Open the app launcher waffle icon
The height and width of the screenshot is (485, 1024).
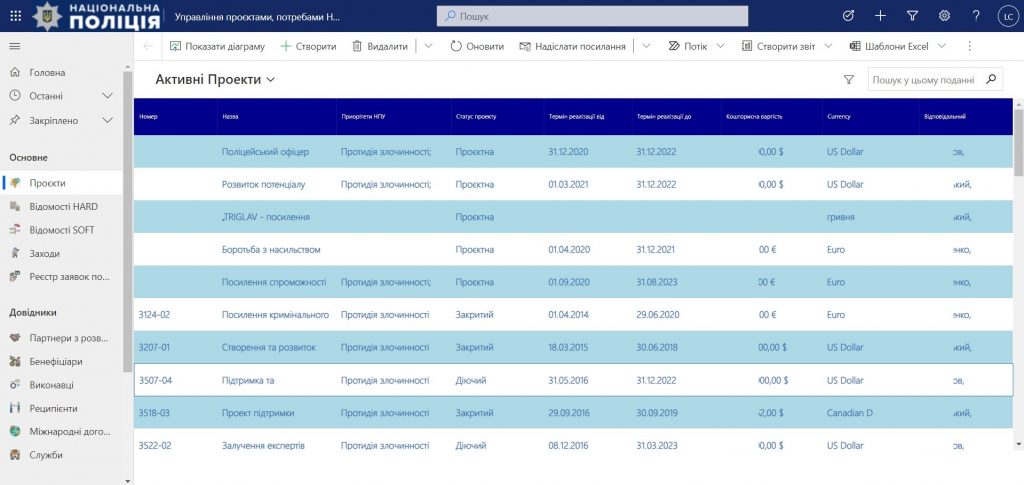coord(16,16)
